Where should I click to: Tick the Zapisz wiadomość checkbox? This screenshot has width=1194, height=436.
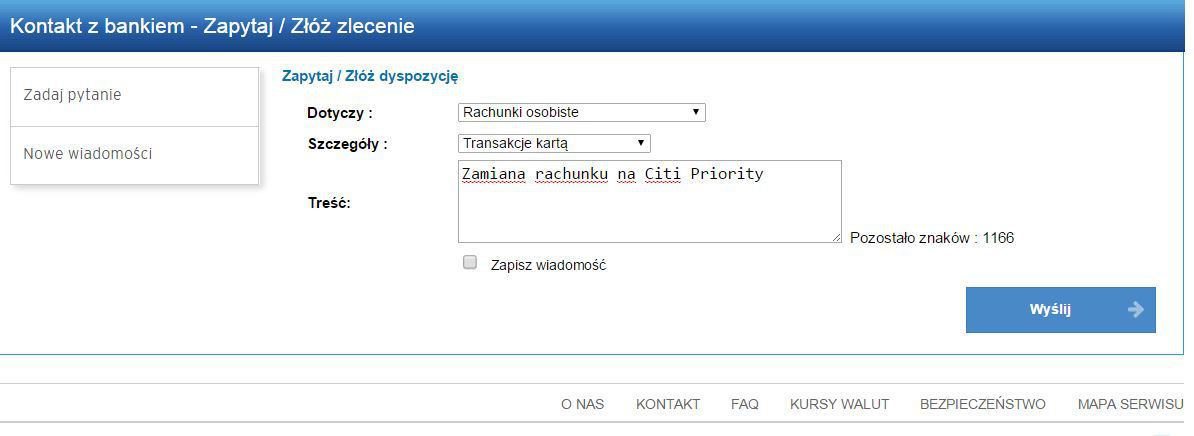470,263
